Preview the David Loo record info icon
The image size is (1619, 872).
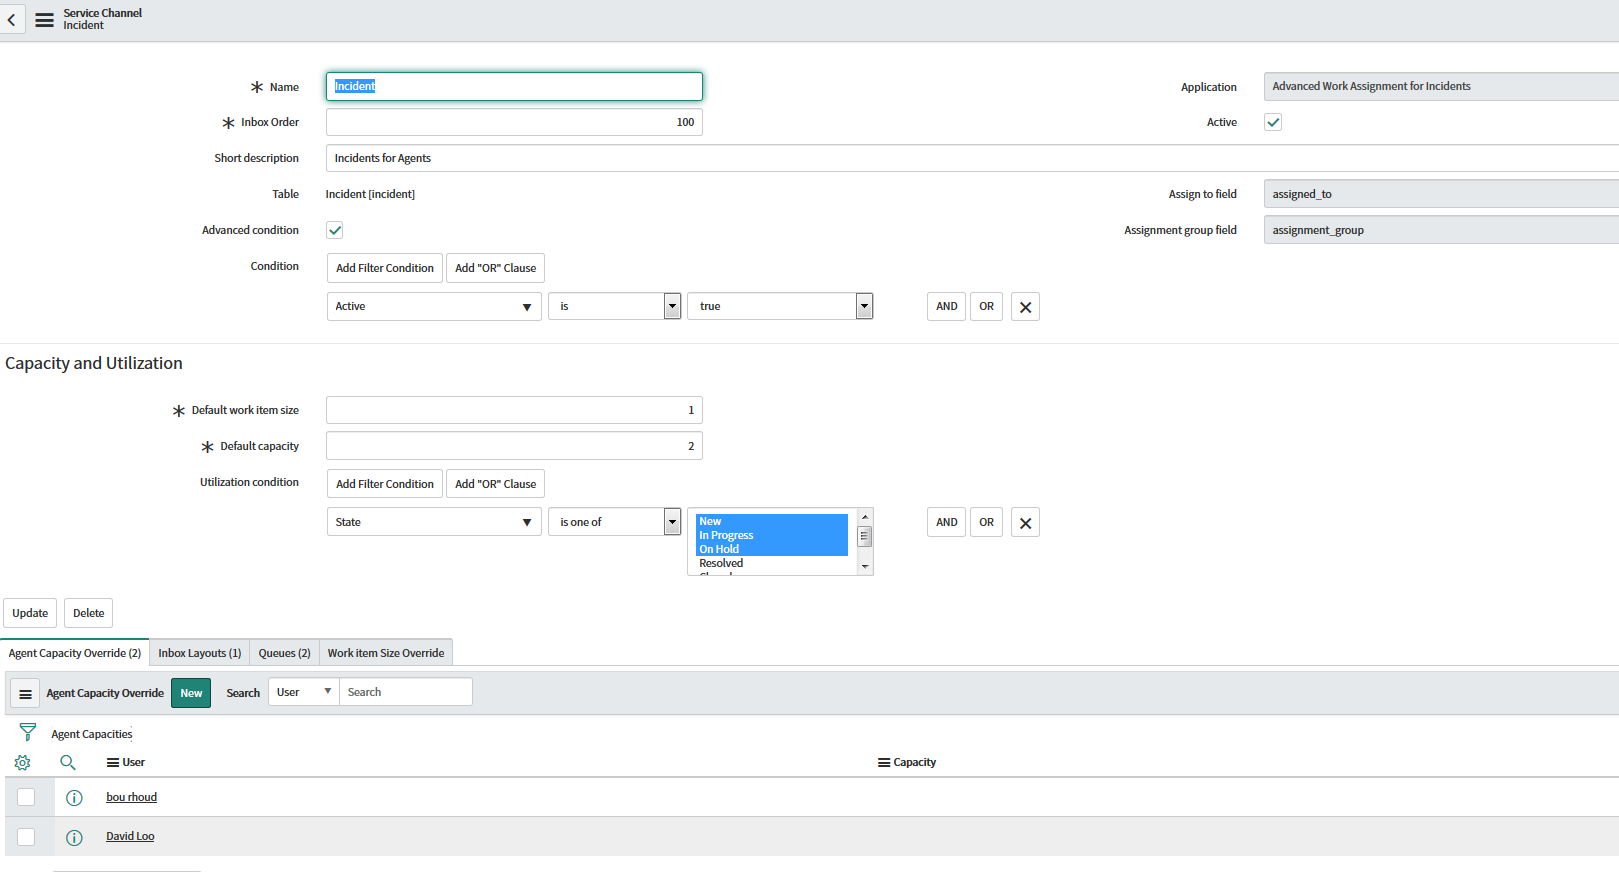click(74, 837)
